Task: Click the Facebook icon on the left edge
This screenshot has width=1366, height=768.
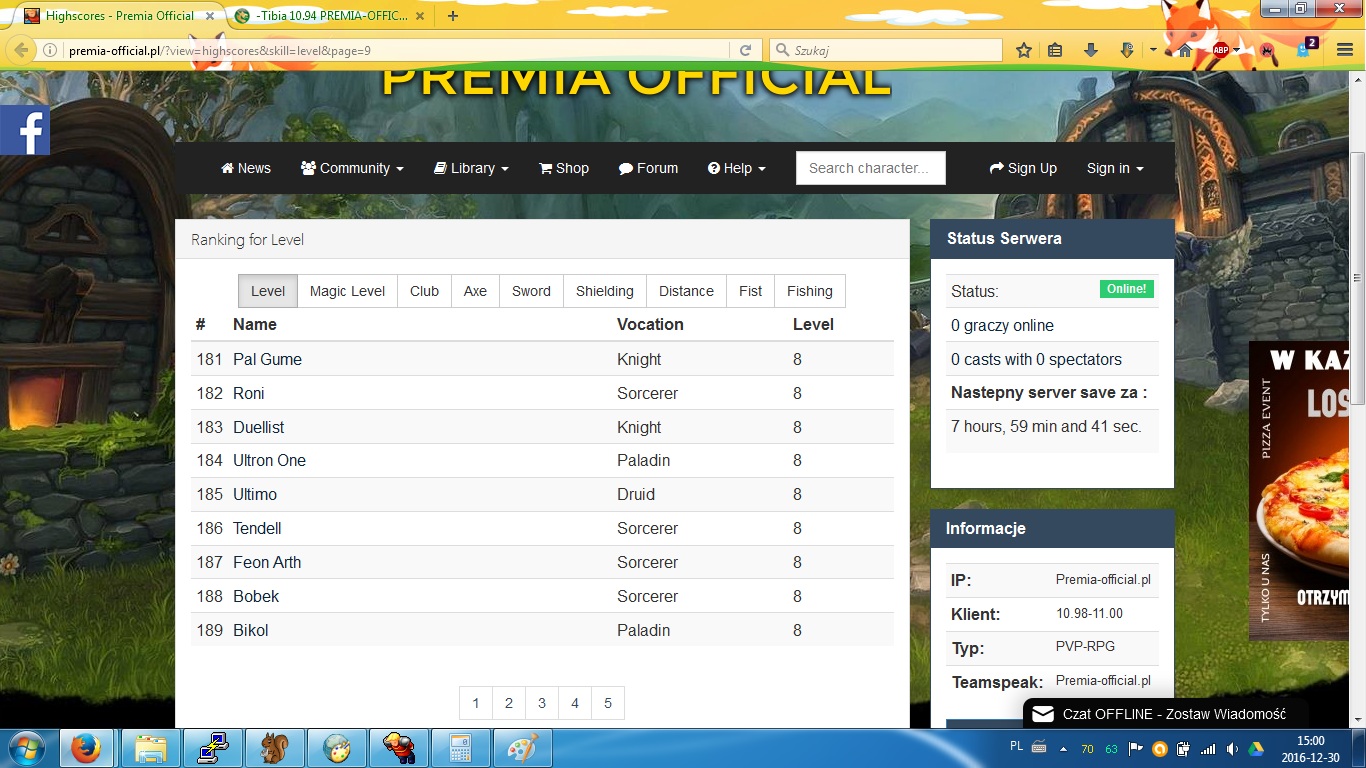Action: tap(25, 130)
